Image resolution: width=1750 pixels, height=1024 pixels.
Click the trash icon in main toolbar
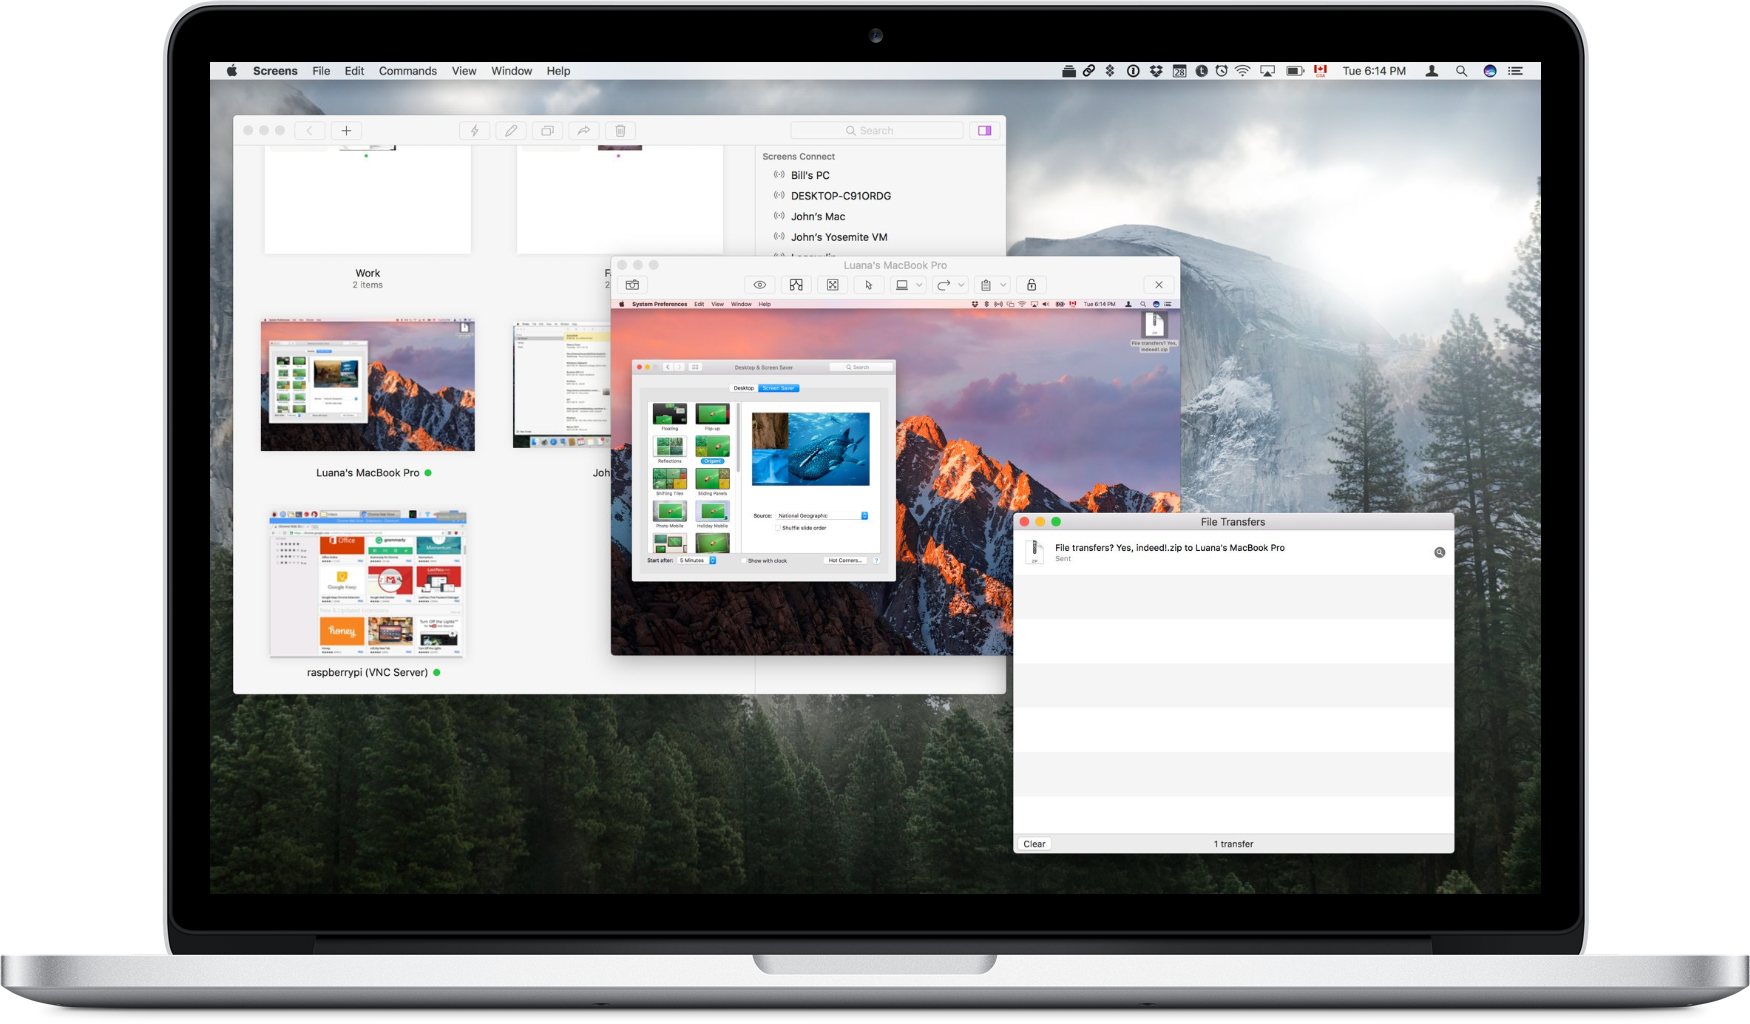tap(620, 130)
